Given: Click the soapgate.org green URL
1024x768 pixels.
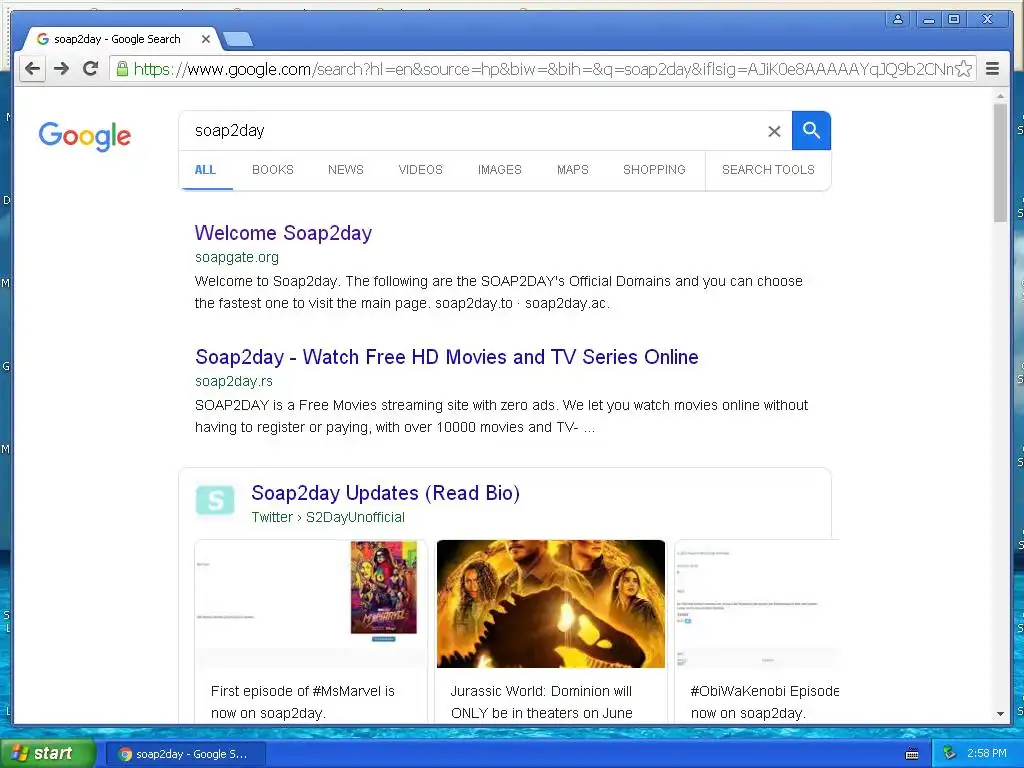Looking at the screenshot, I should coord(236,257).
